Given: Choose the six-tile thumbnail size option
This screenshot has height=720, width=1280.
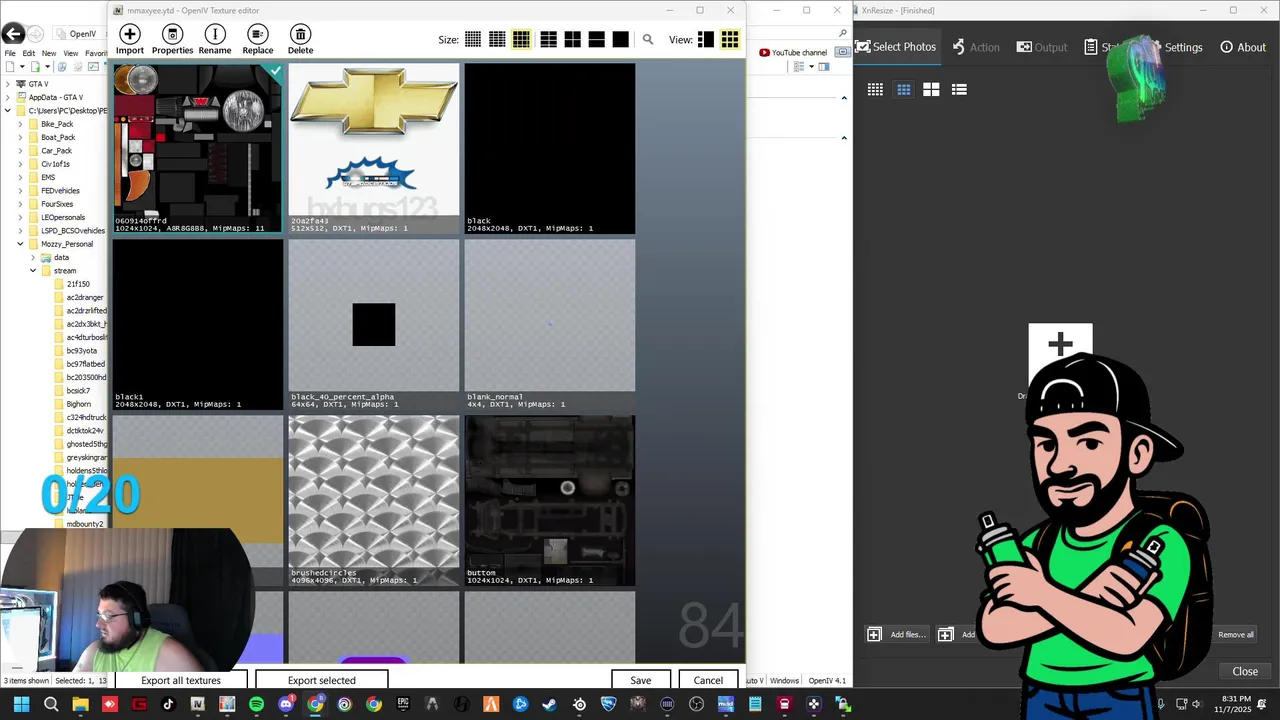Looking at the screenshot, I should pyautogui.click(x=548, y=40).
